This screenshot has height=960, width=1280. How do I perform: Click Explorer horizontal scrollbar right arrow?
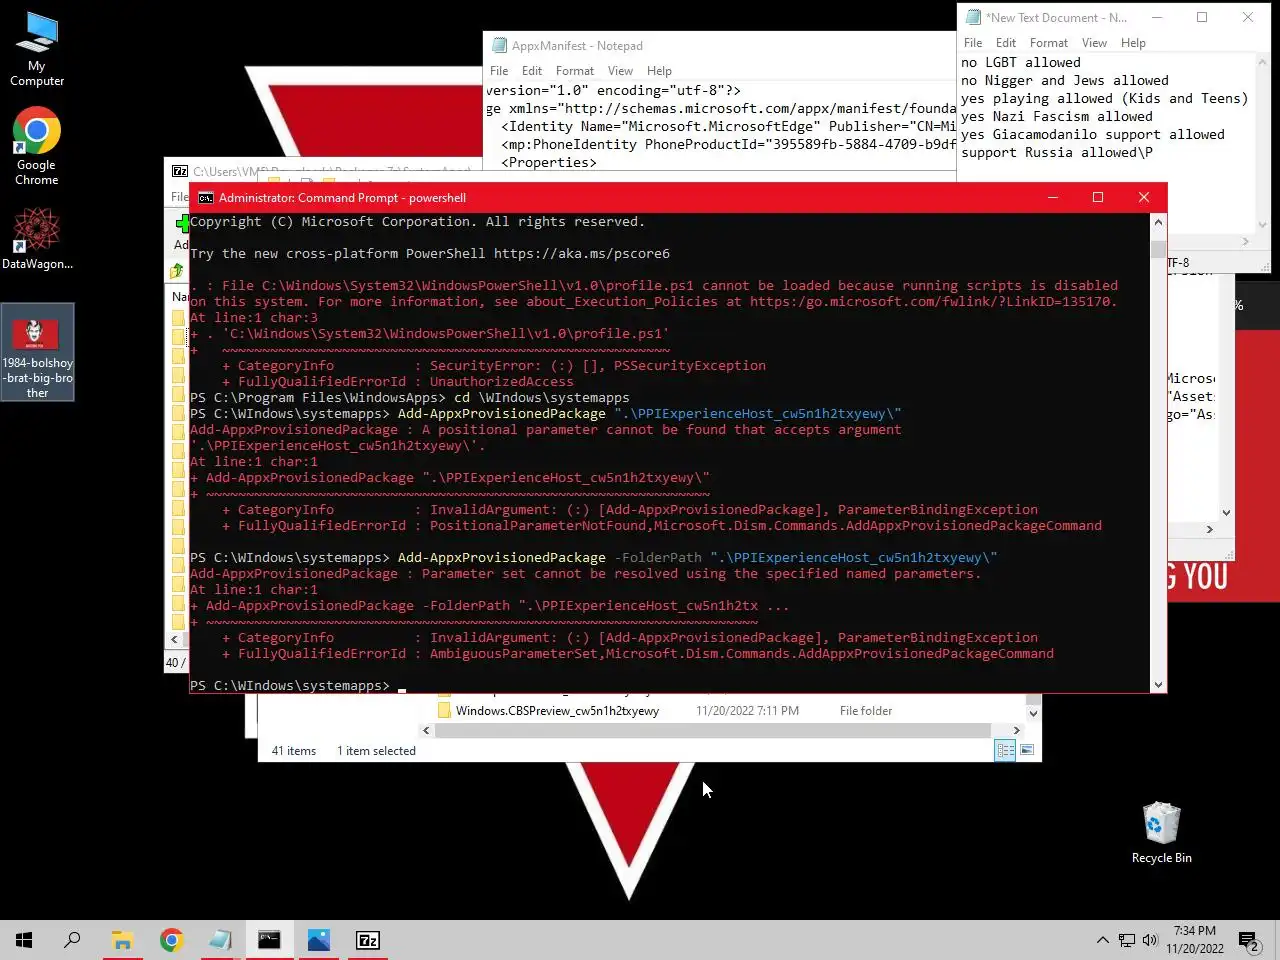click(x=1017, y=730)
